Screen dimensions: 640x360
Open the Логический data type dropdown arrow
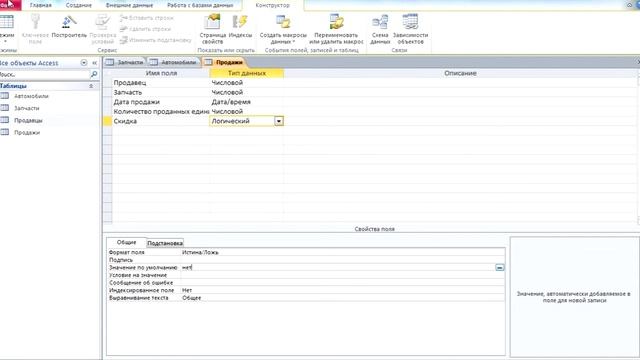[279, 121]
